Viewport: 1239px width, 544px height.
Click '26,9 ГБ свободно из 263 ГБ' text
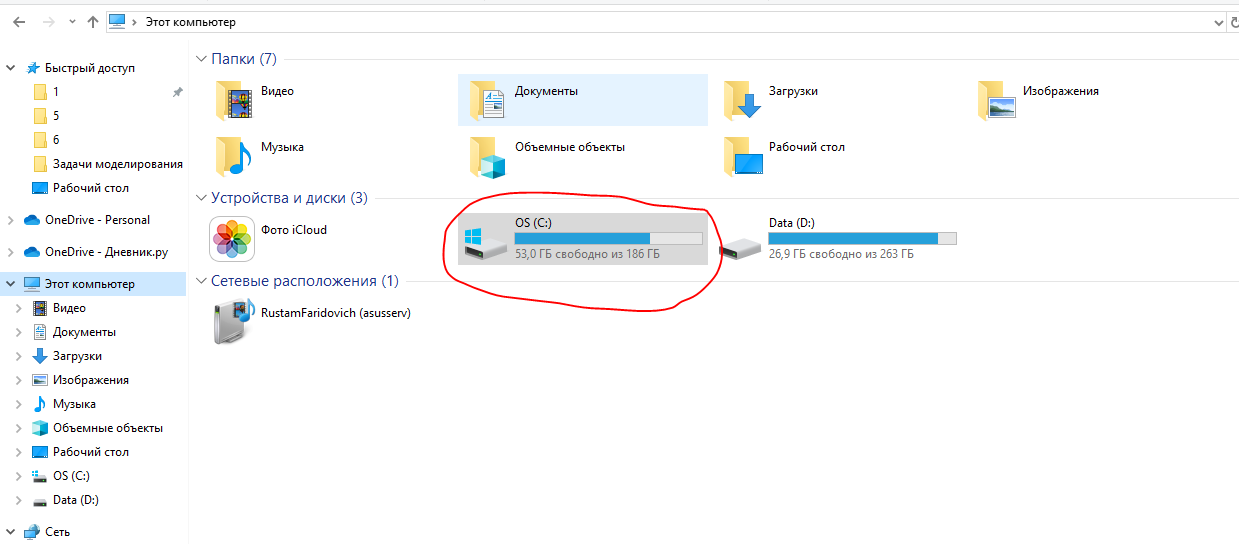841,254
